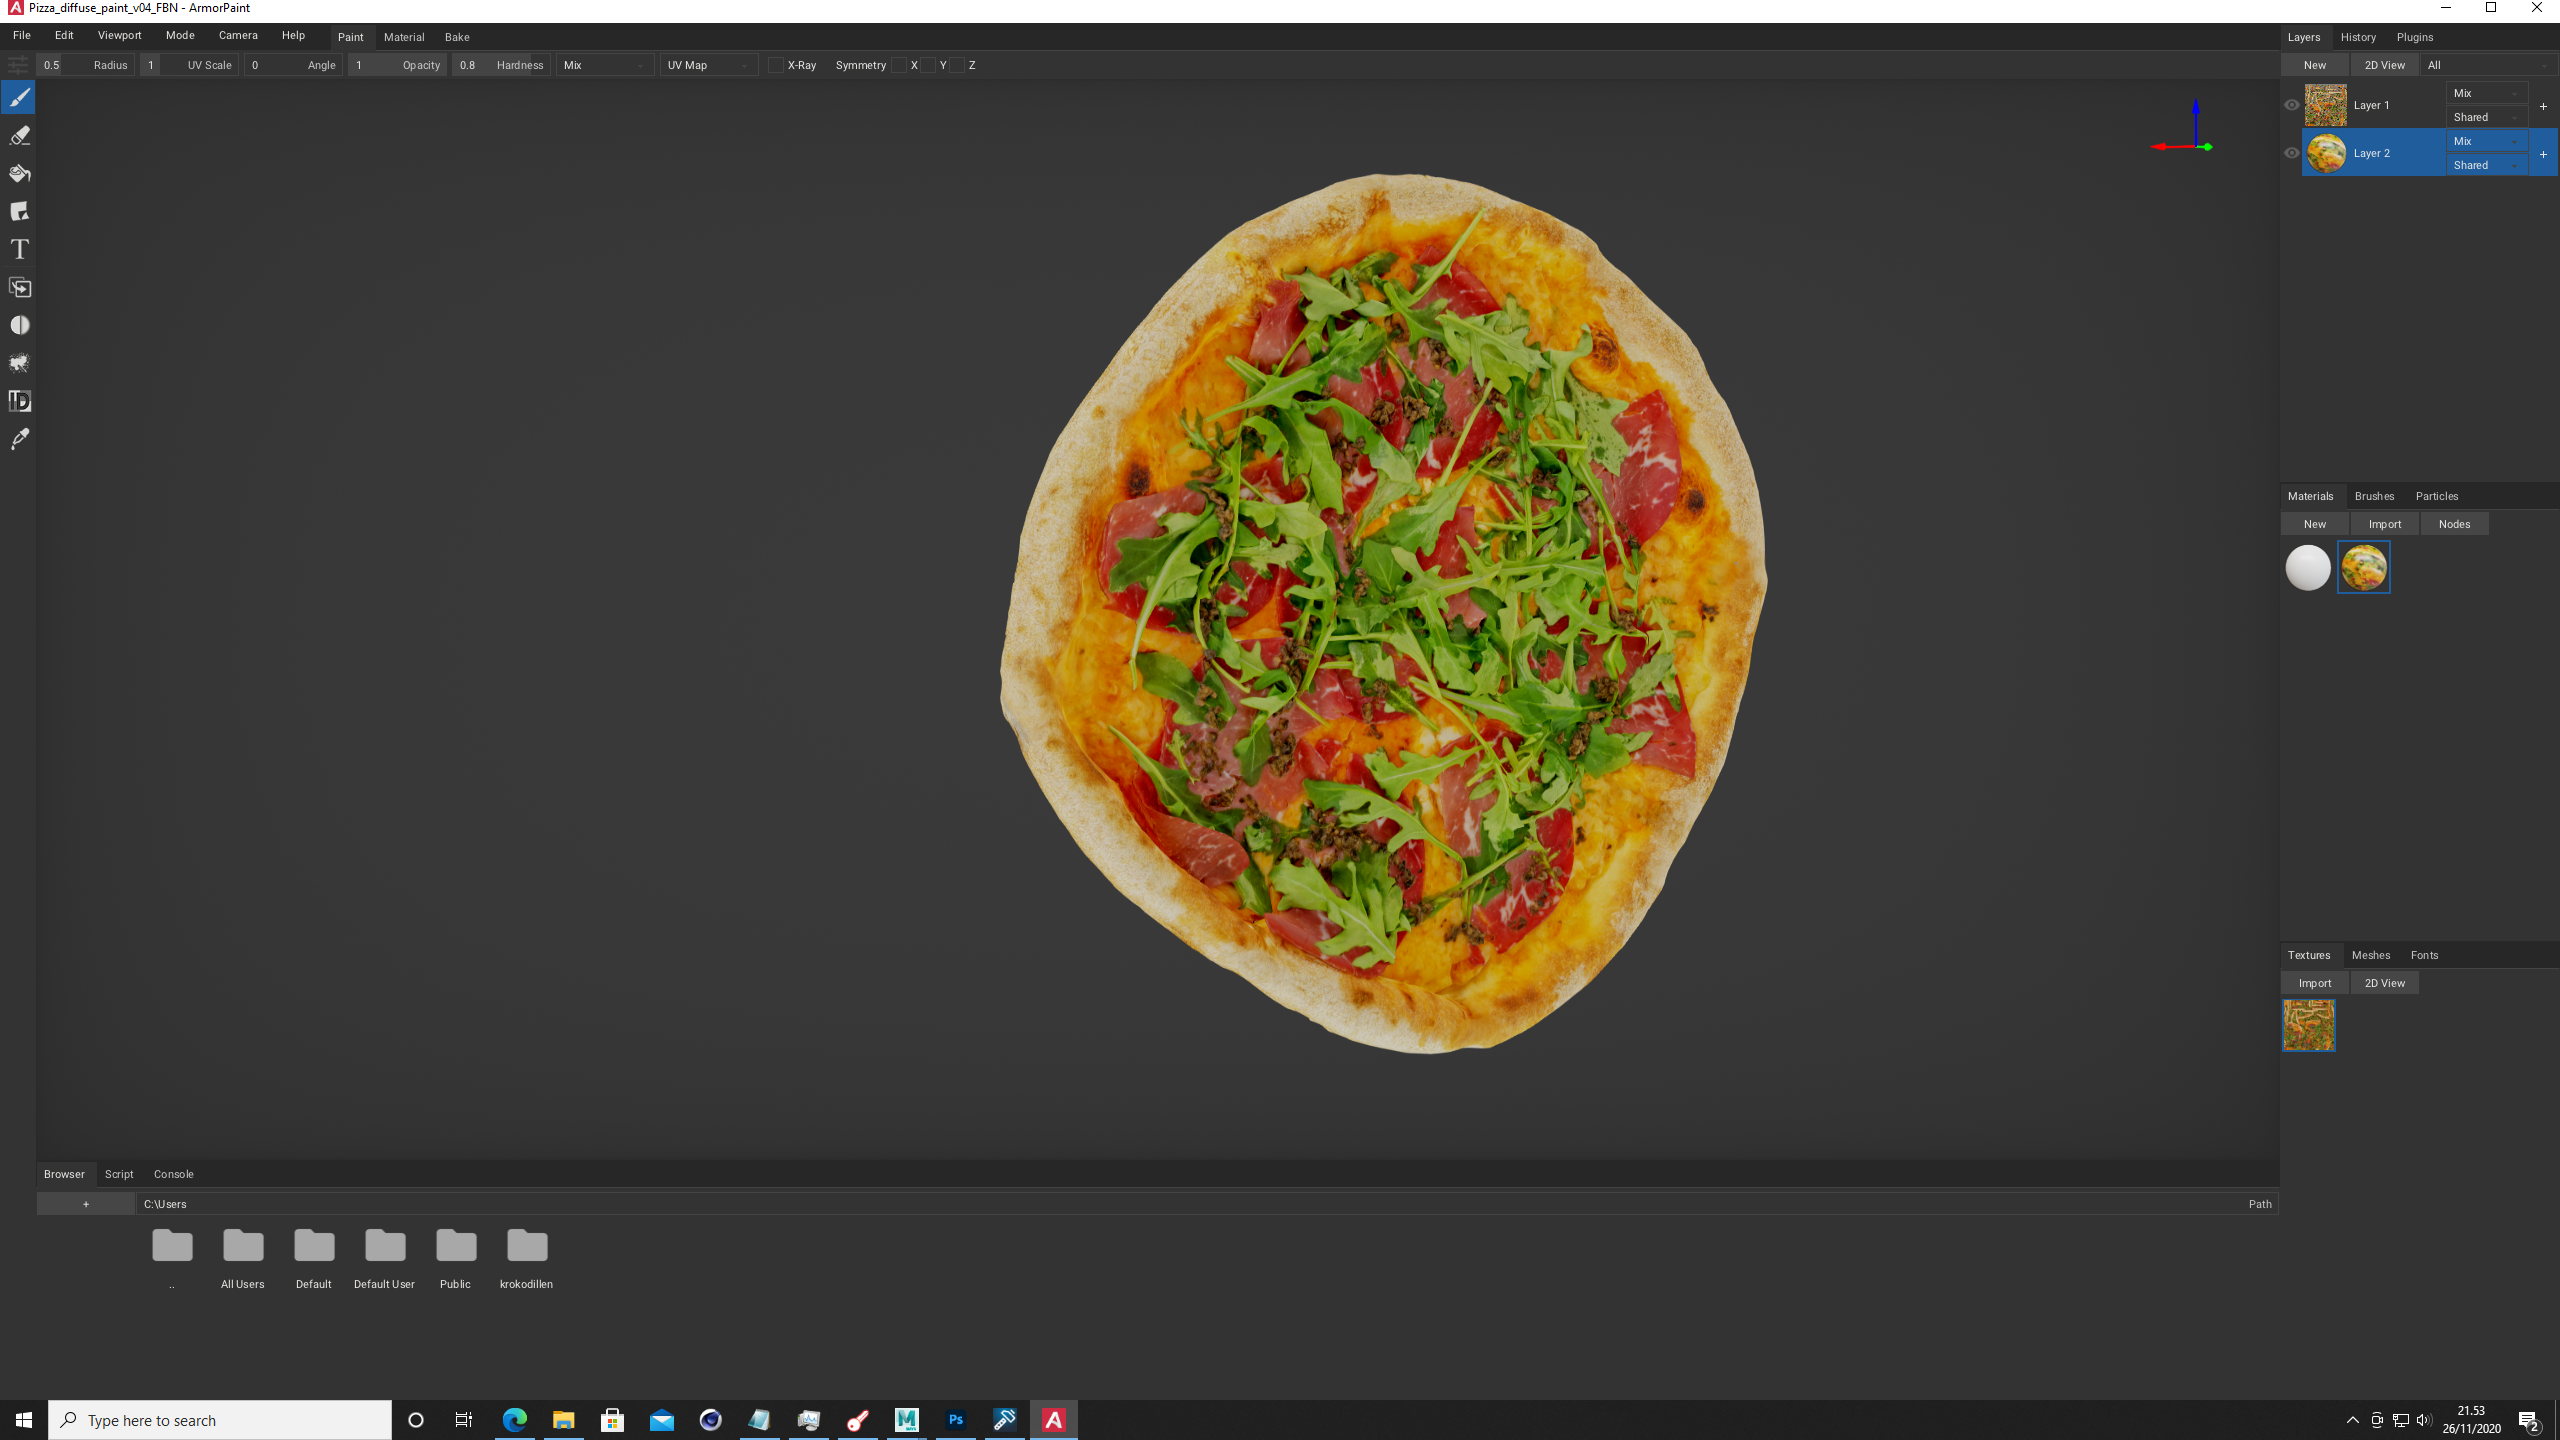The width and height of the screenshot is (2560, 1440).
Task: Select the Eraser tool
Action: pyautogui.click(x=19, y=136)
